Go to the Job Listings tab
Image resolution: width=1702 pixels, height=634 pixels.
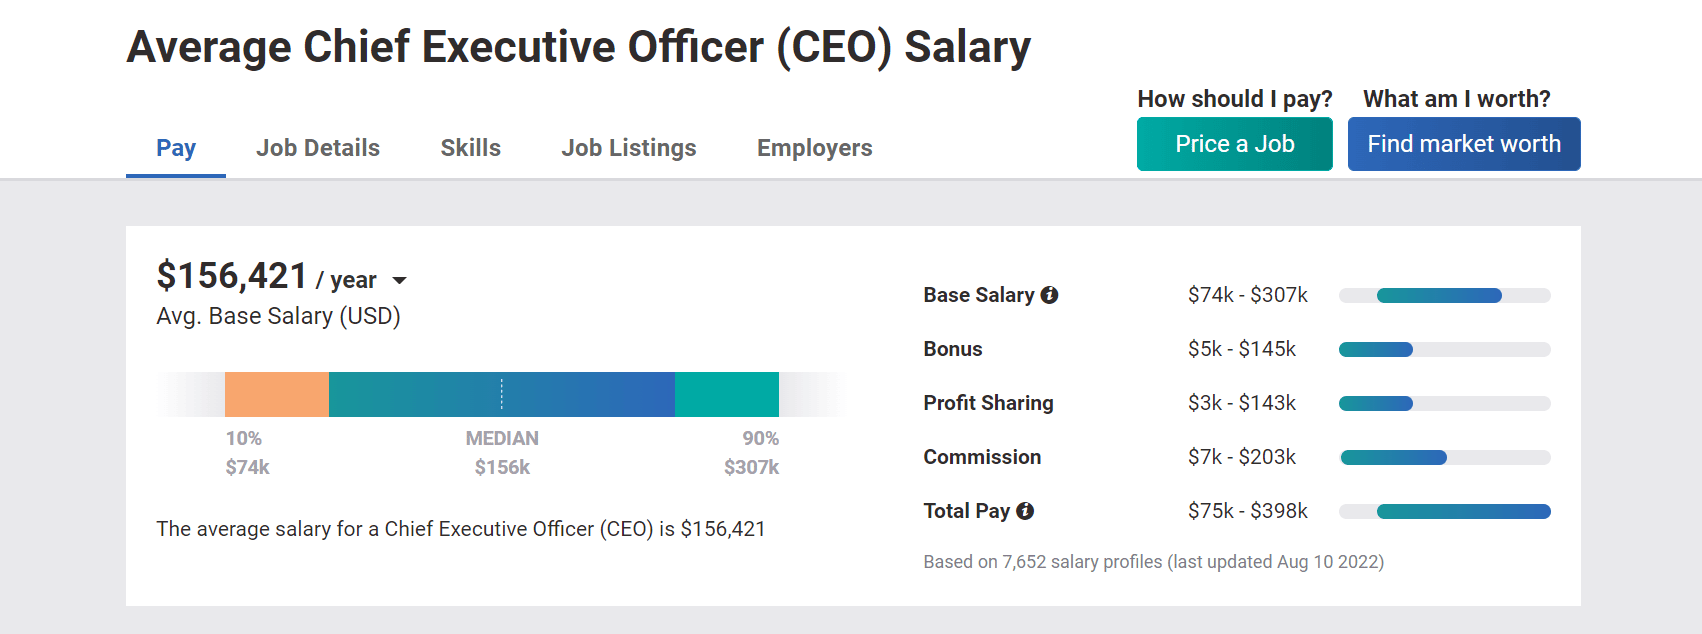pyautogui.click(x=629, y=148)
